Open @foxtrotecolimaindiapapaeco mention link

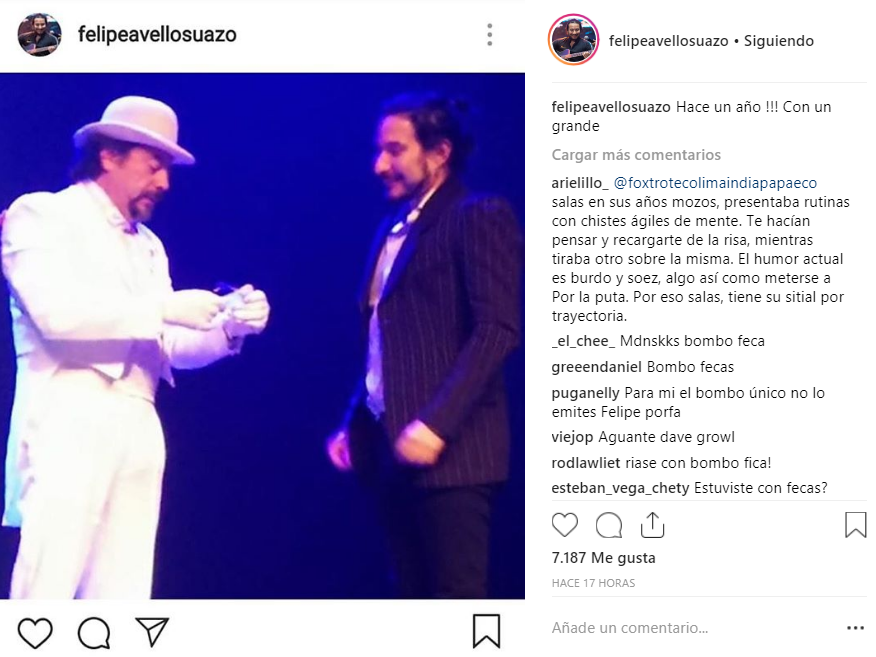715,183
